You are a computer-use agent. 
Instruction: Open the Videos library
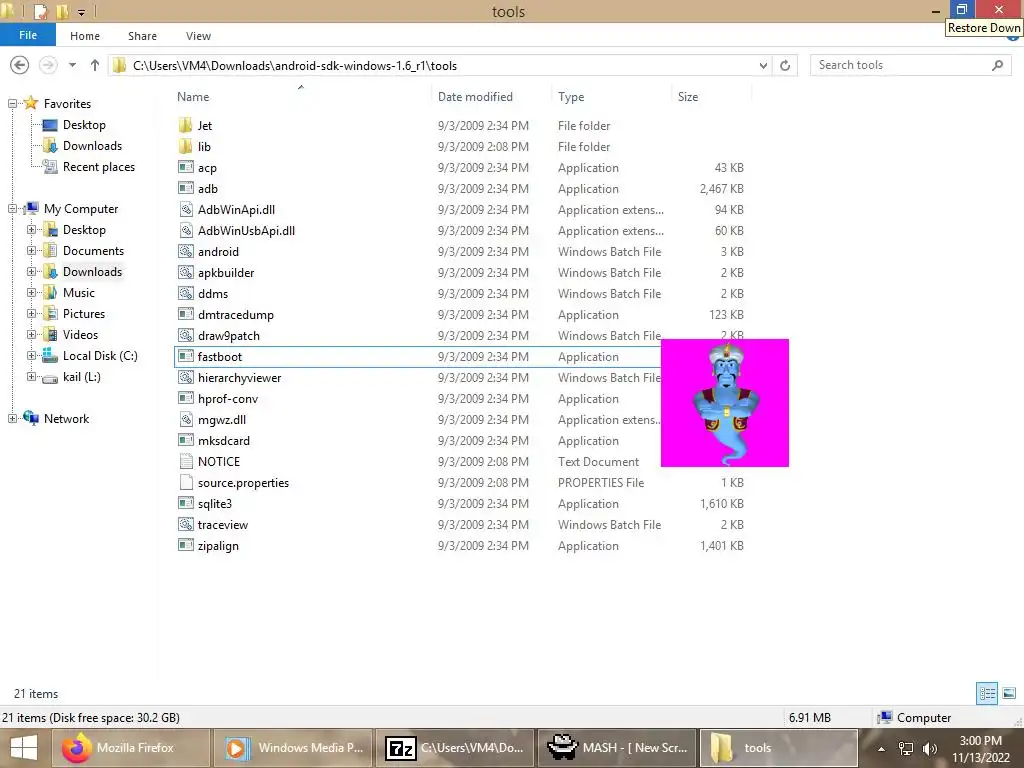click(x=80, y=334)
